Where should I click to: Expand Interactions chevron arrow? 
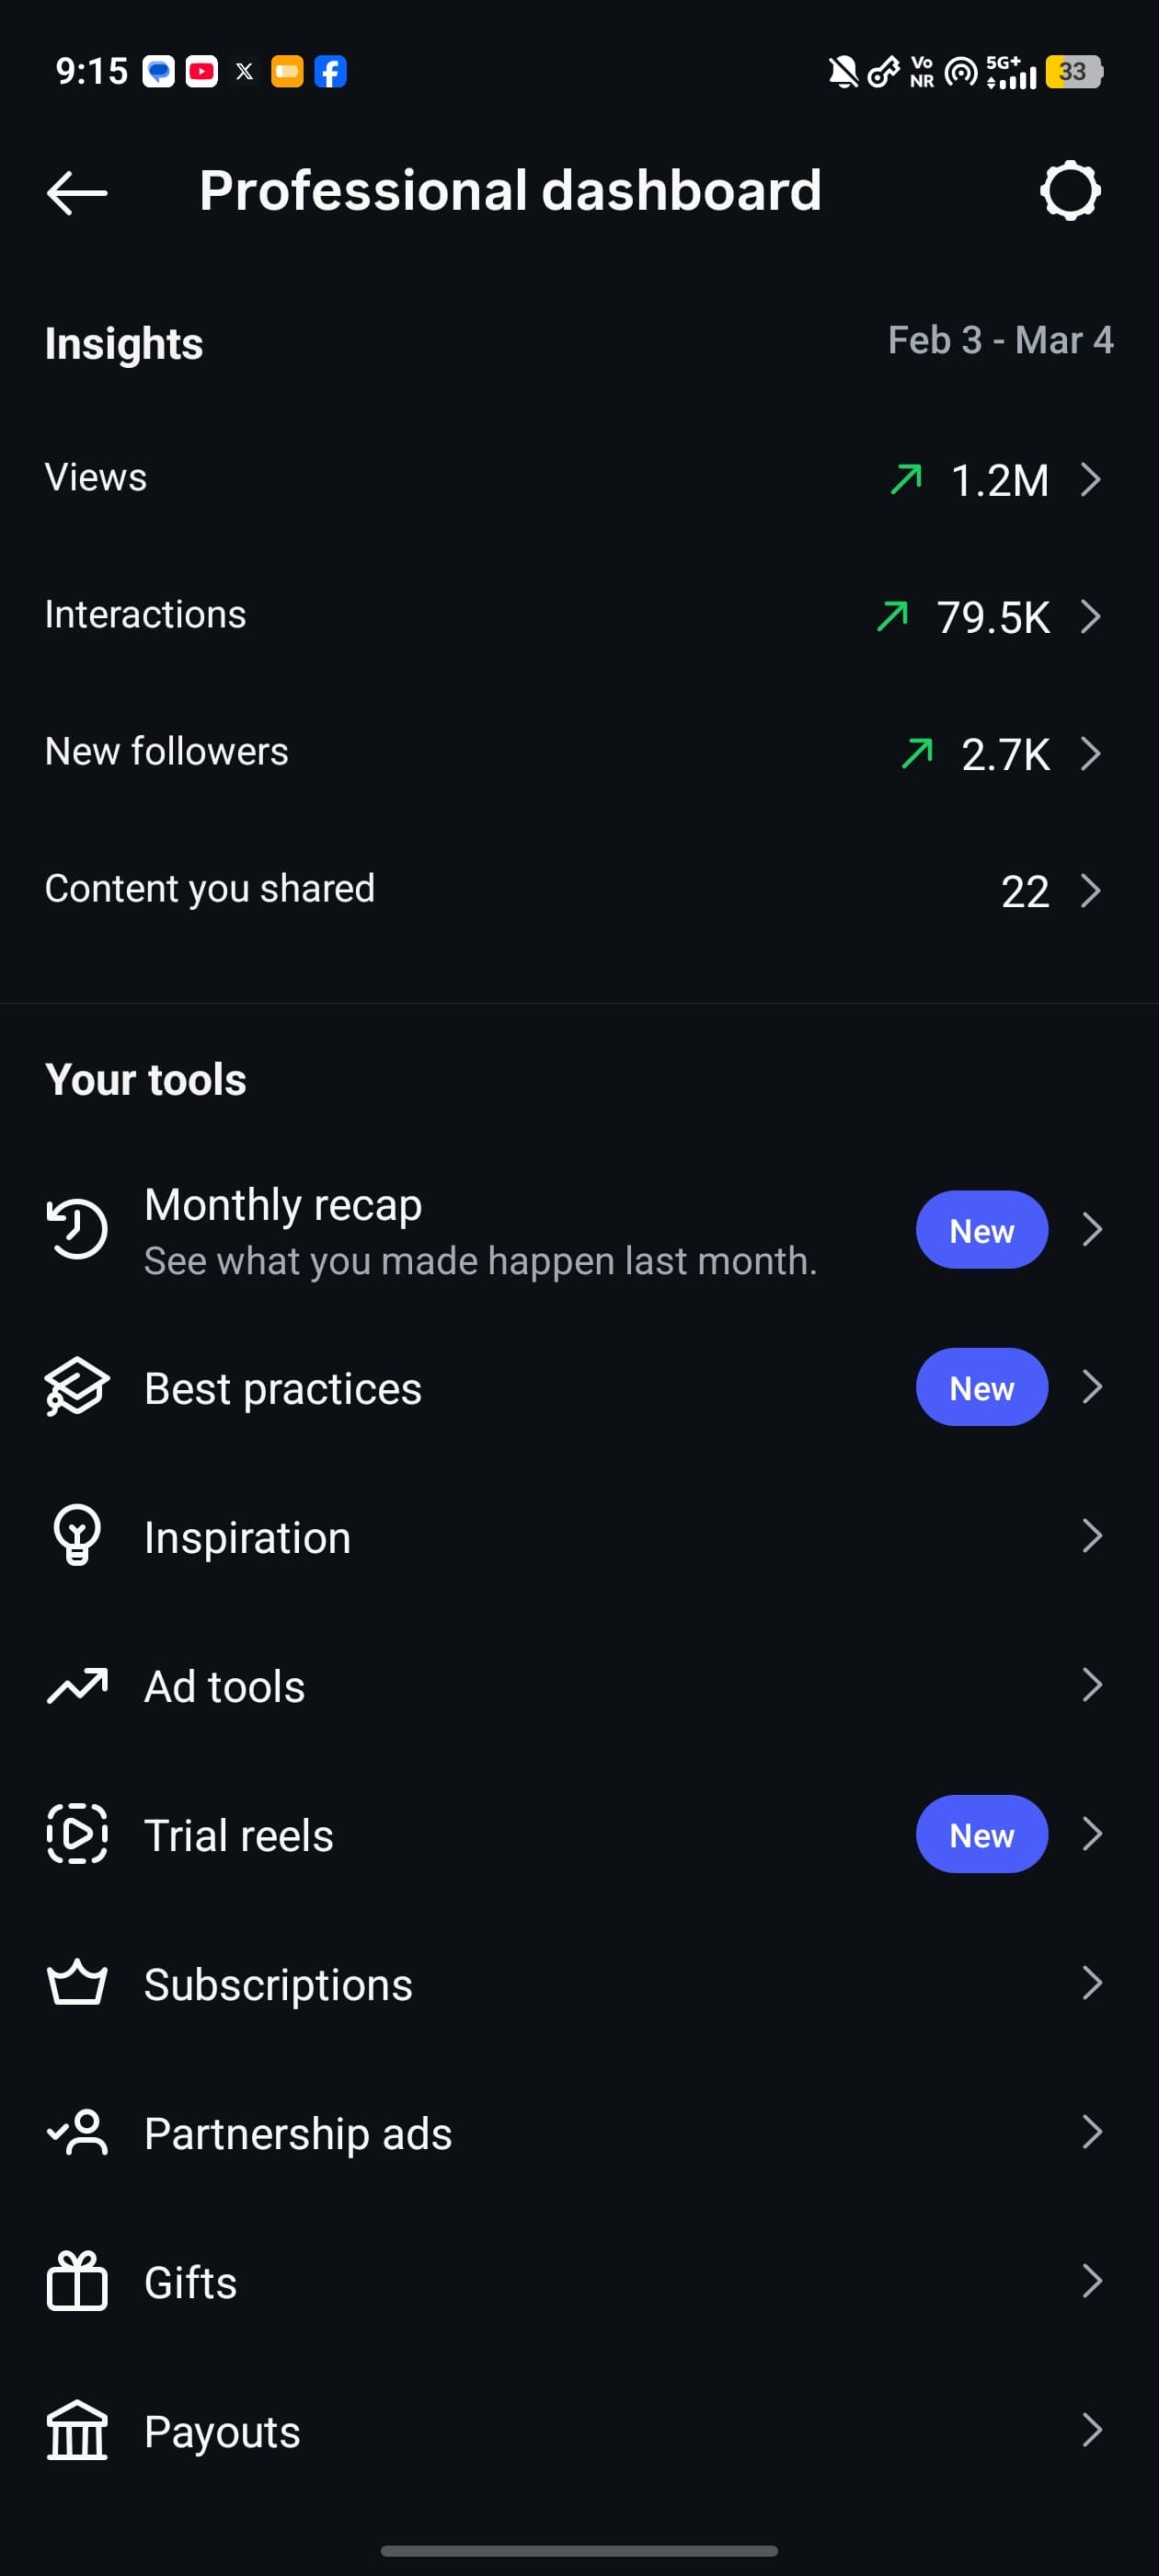tap(1091, 617)
